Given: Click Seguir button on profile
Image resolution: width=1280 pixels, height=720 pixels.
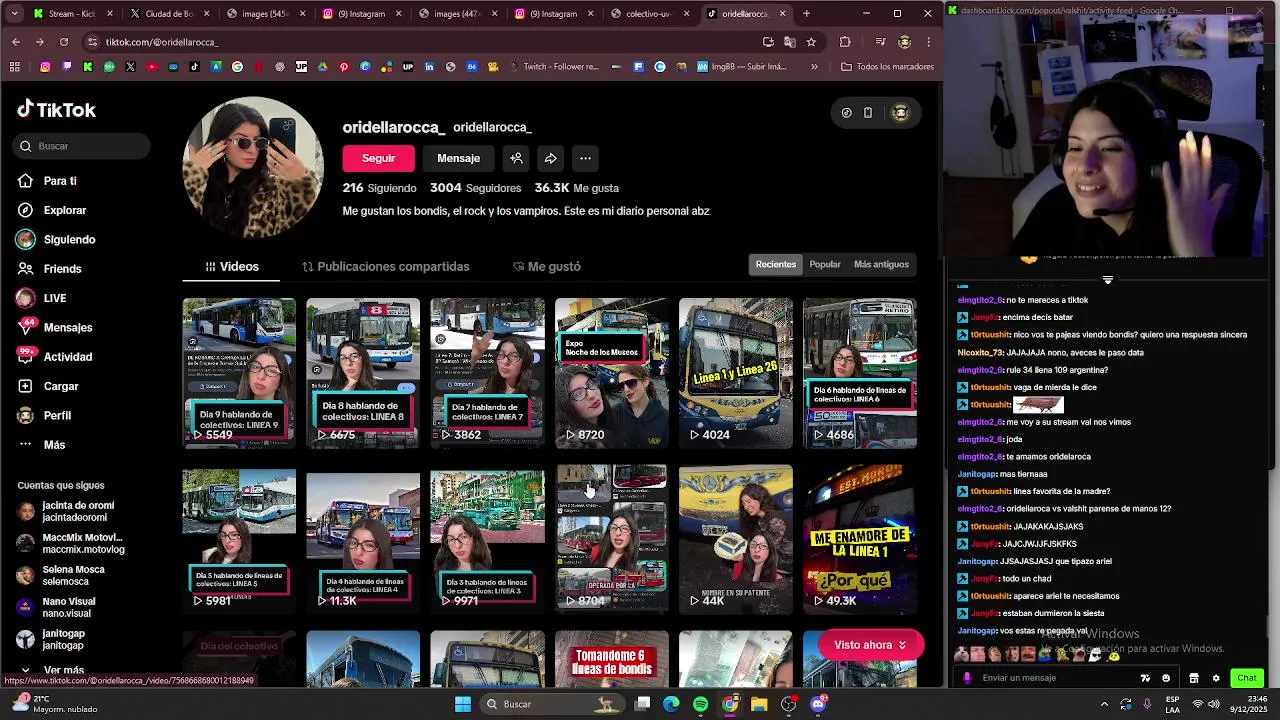Looking at the screenshot, I should pos(378,158).
